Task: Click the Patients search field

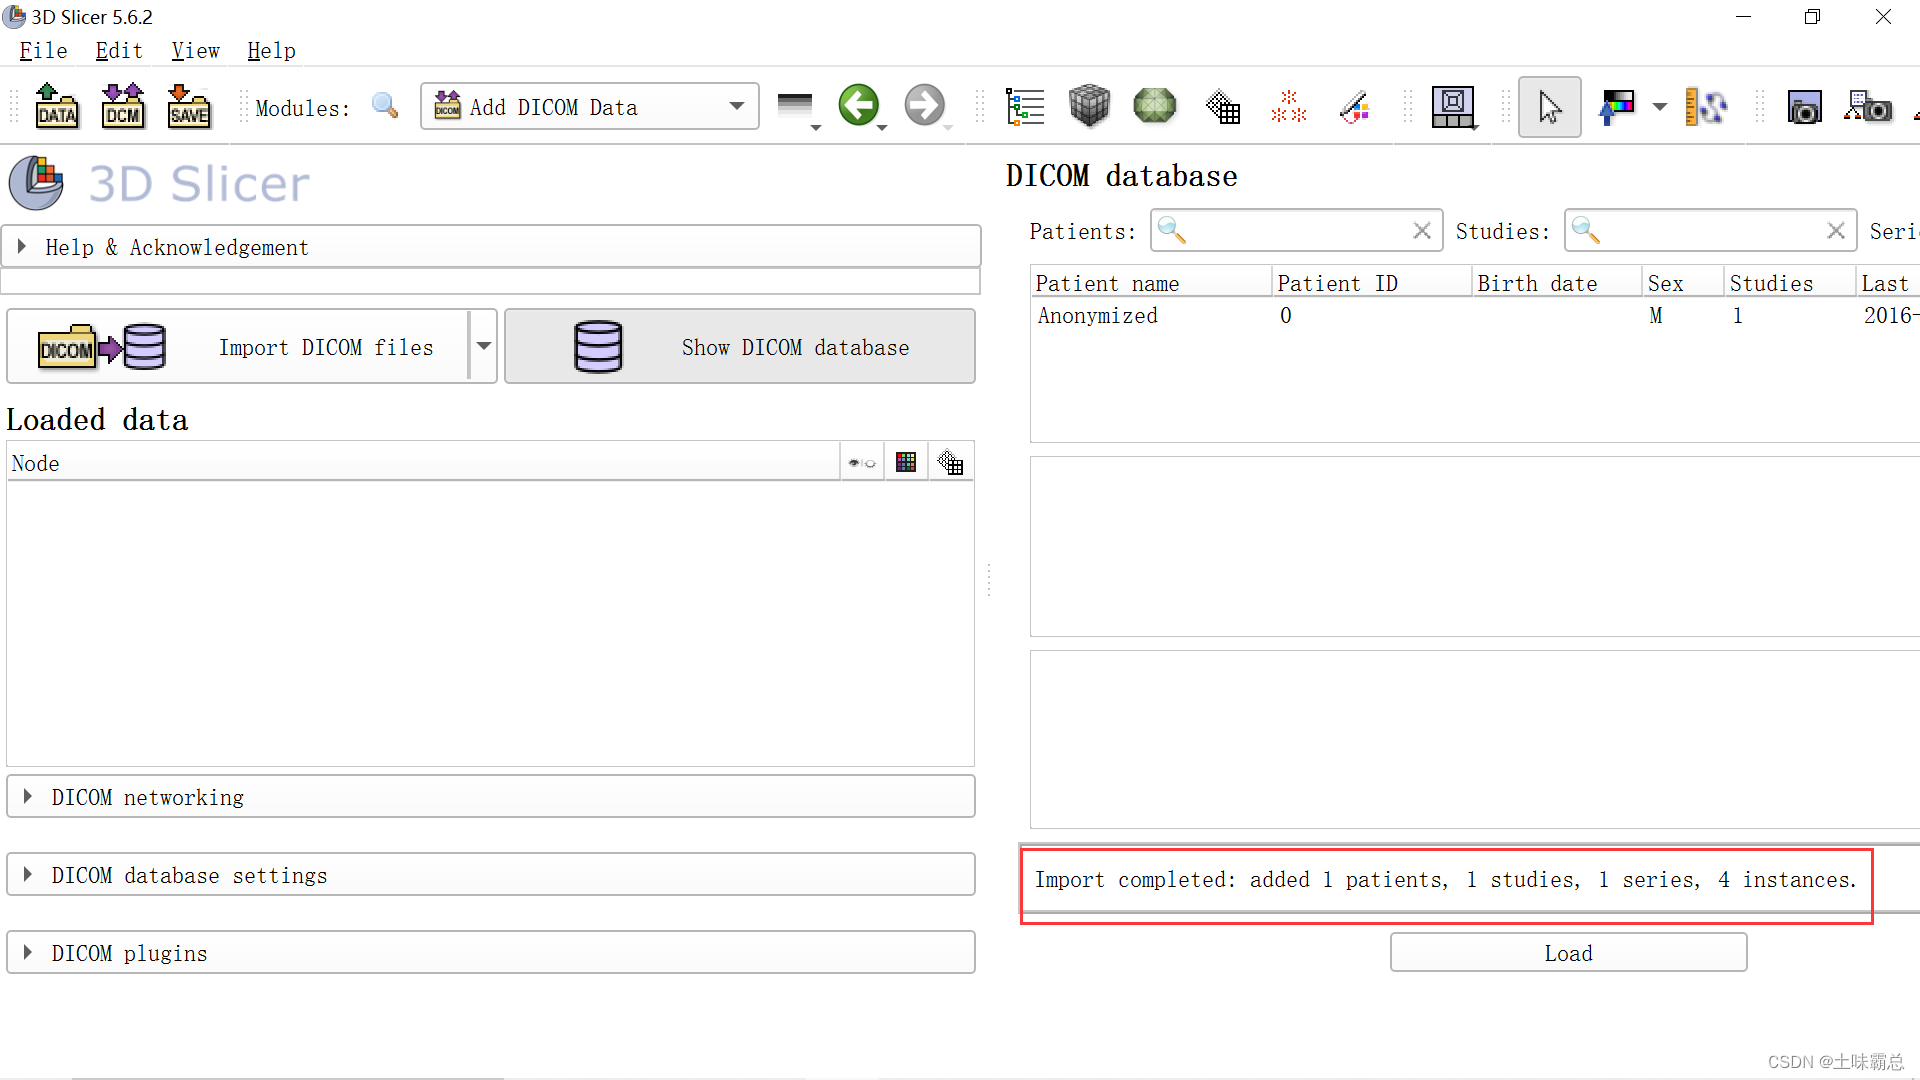Action: coord(1296,231)
